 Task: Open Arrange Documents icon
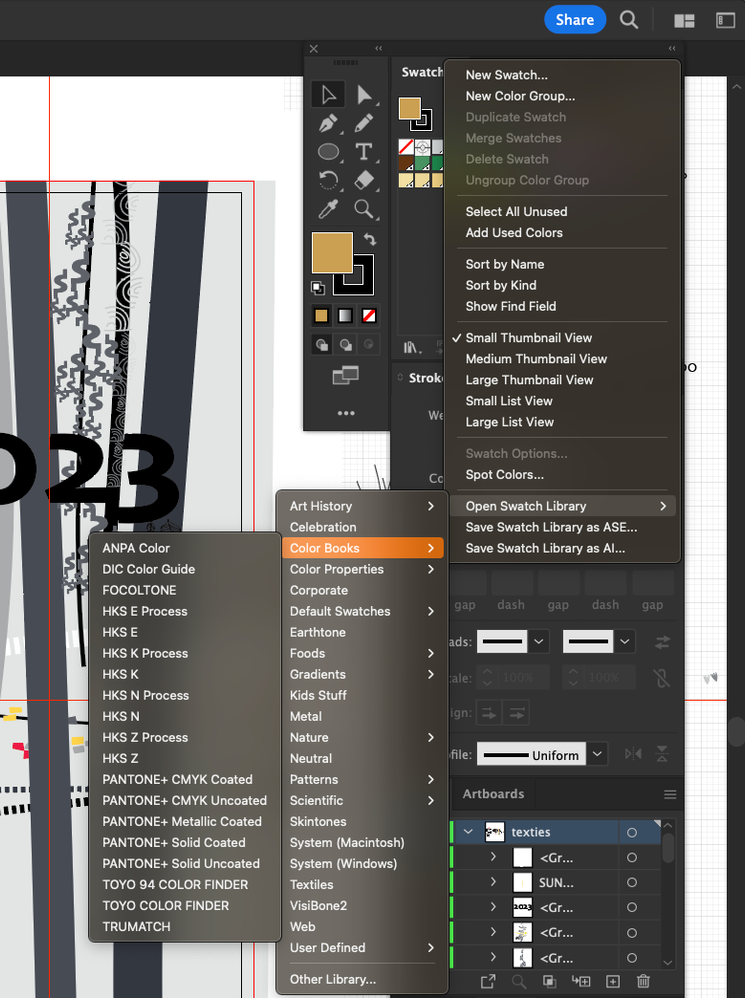coord(685,21)
